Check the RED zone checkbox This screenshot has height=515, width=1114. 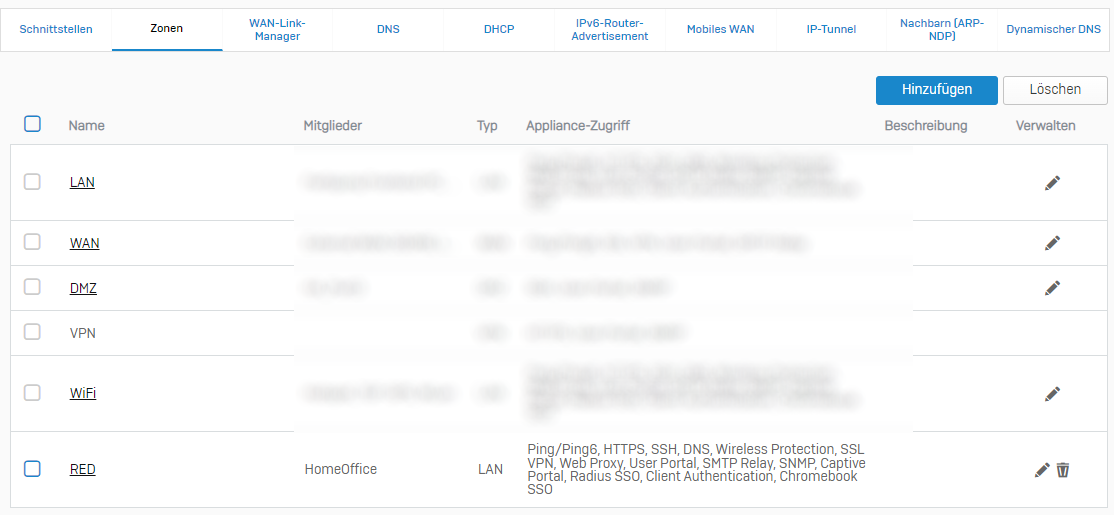[32, 469]
